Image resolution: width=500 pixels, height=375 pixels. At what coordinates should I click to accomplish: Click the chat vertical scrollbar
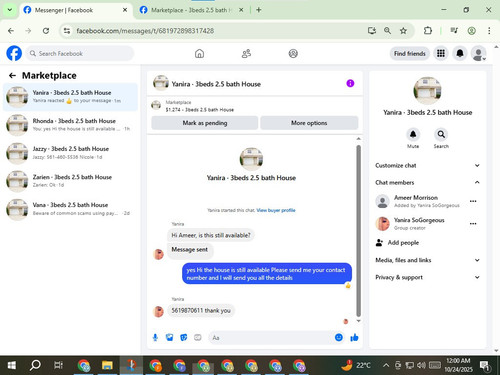(x=359, y=231)
